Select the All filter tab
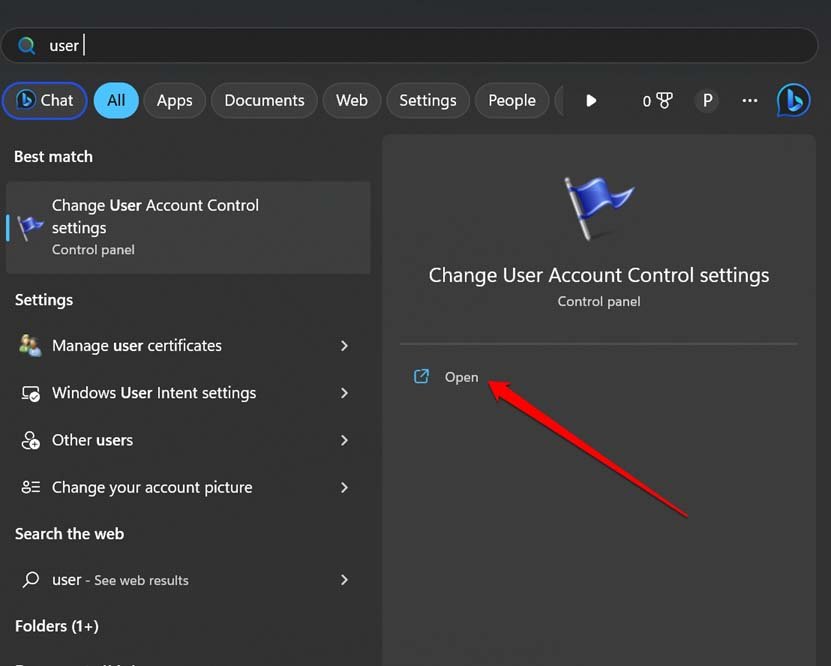This screenshot has width=831, height=666. (x=116, y=100)
